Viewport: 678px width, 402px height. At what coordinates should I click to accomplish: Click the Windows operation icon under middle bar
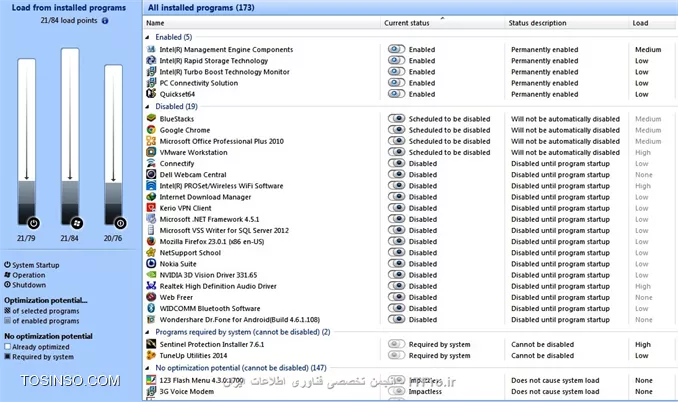[x=77, y=223]
